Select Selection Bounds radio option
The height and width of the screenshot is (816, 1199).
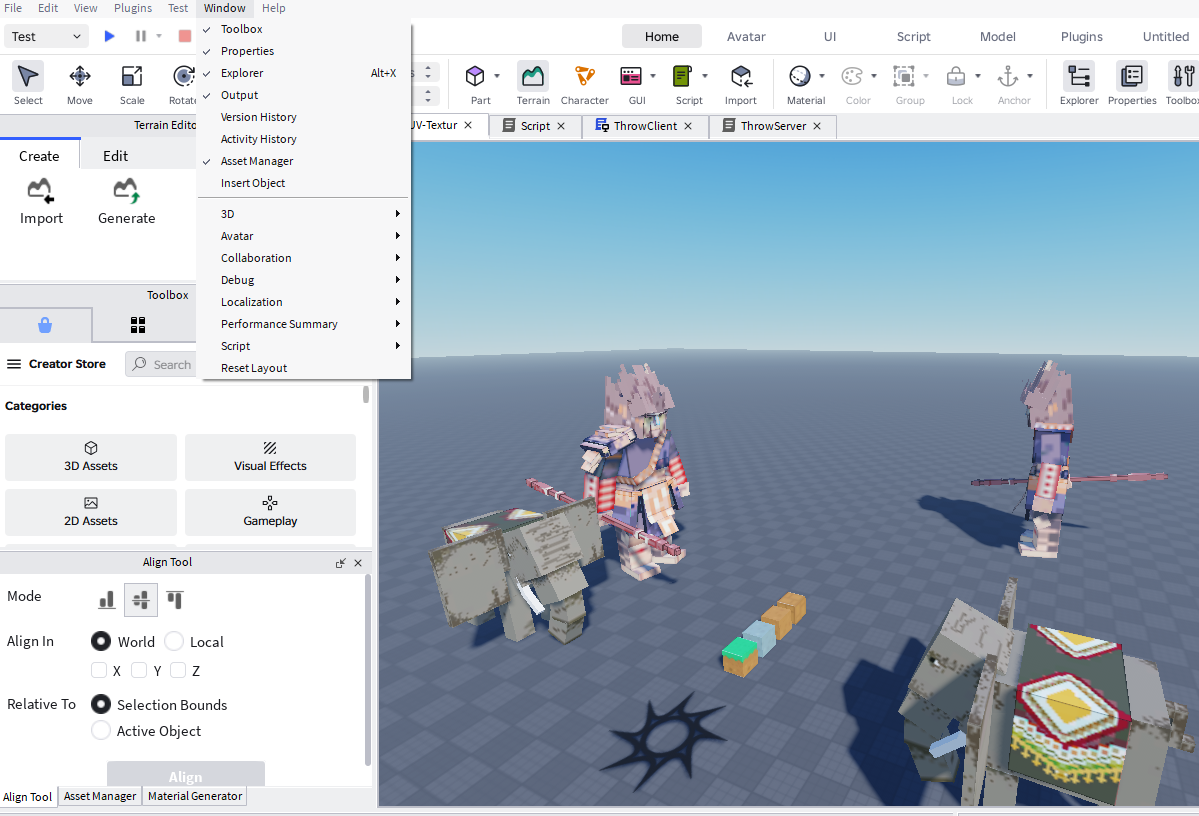(x=100, y=704)
